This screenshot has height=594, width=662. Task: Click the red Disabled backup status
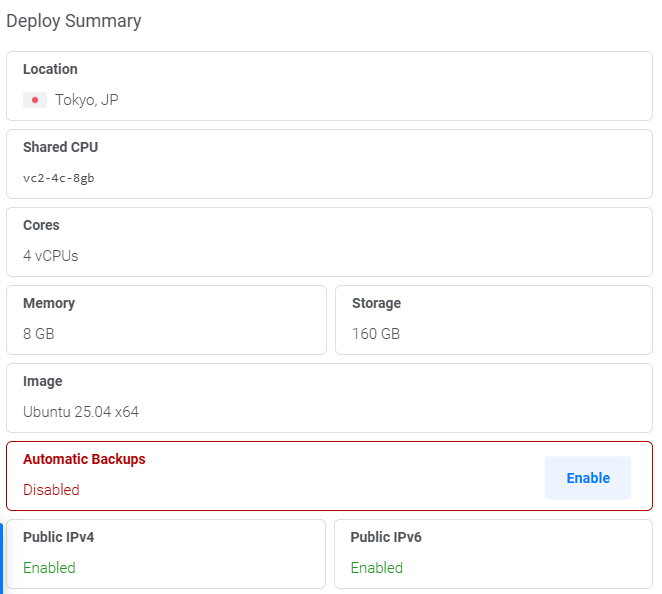coord(51,490)
